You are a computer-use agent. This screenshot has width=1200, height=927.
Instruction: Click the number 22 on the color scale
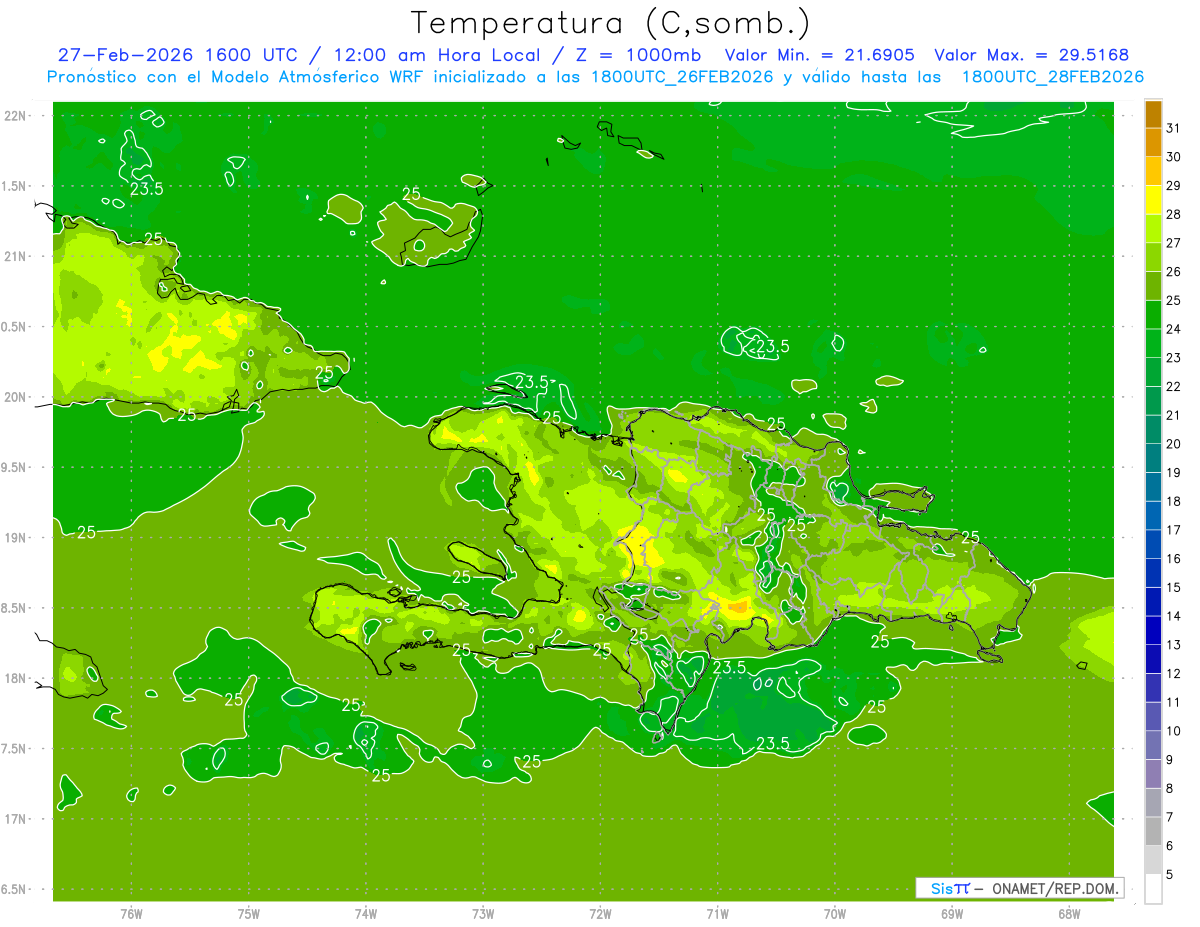pyautogui.click(x=1174, y=386)
